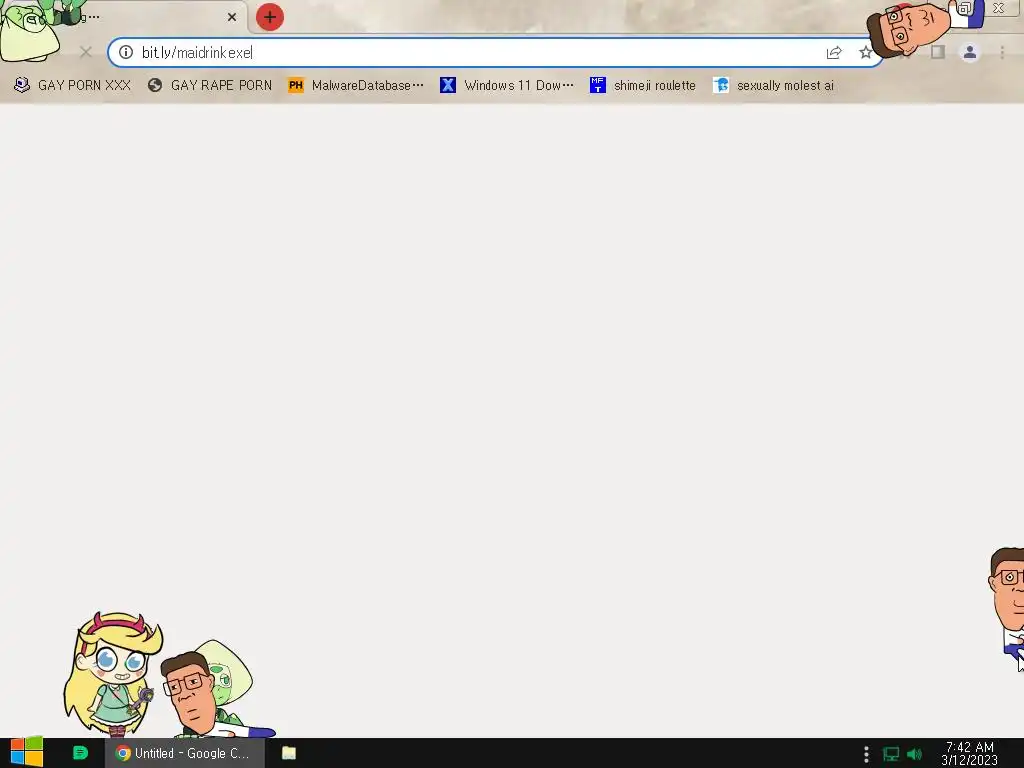The width and height of the screenshot is (1024, 768).
Task: Open Chrome side panel
Action: click(938, 52)
